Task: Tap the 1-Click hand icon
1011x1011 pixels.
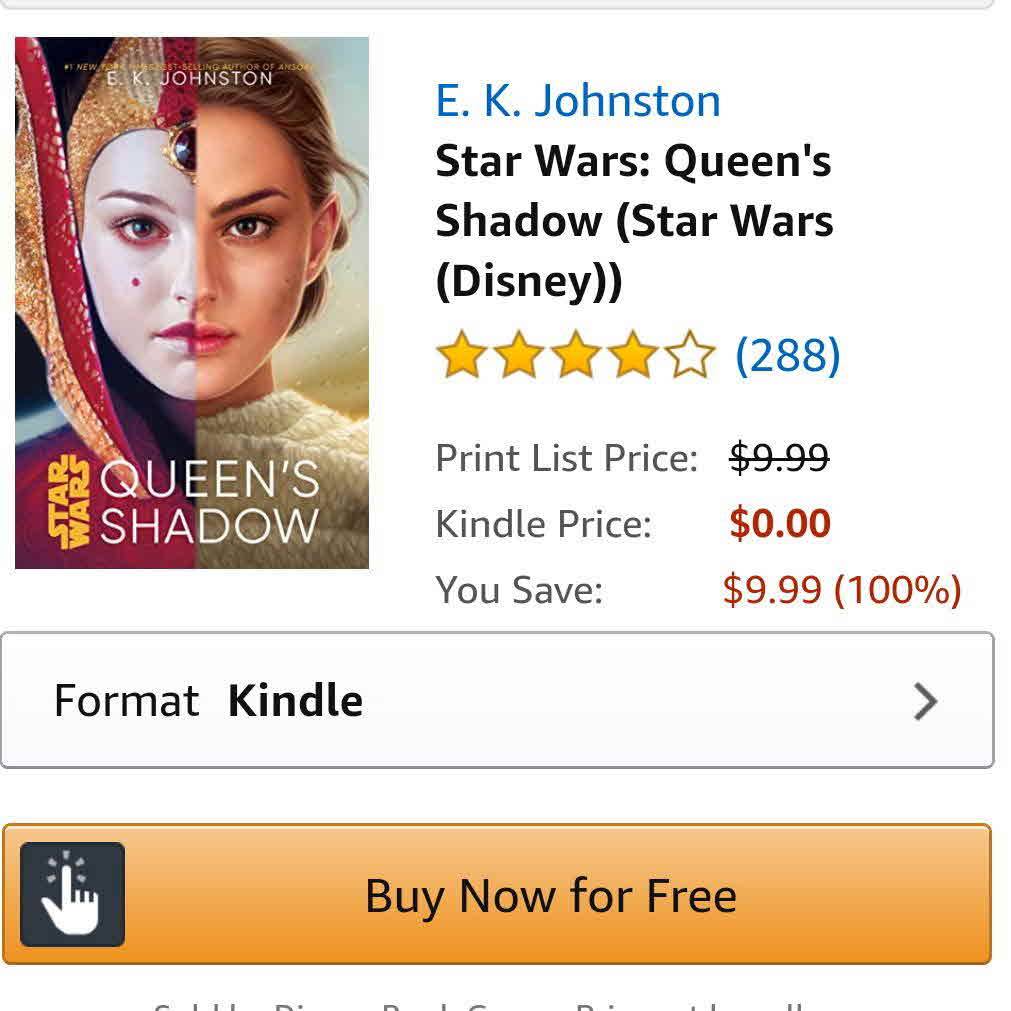Action: (x=72, y=894)
